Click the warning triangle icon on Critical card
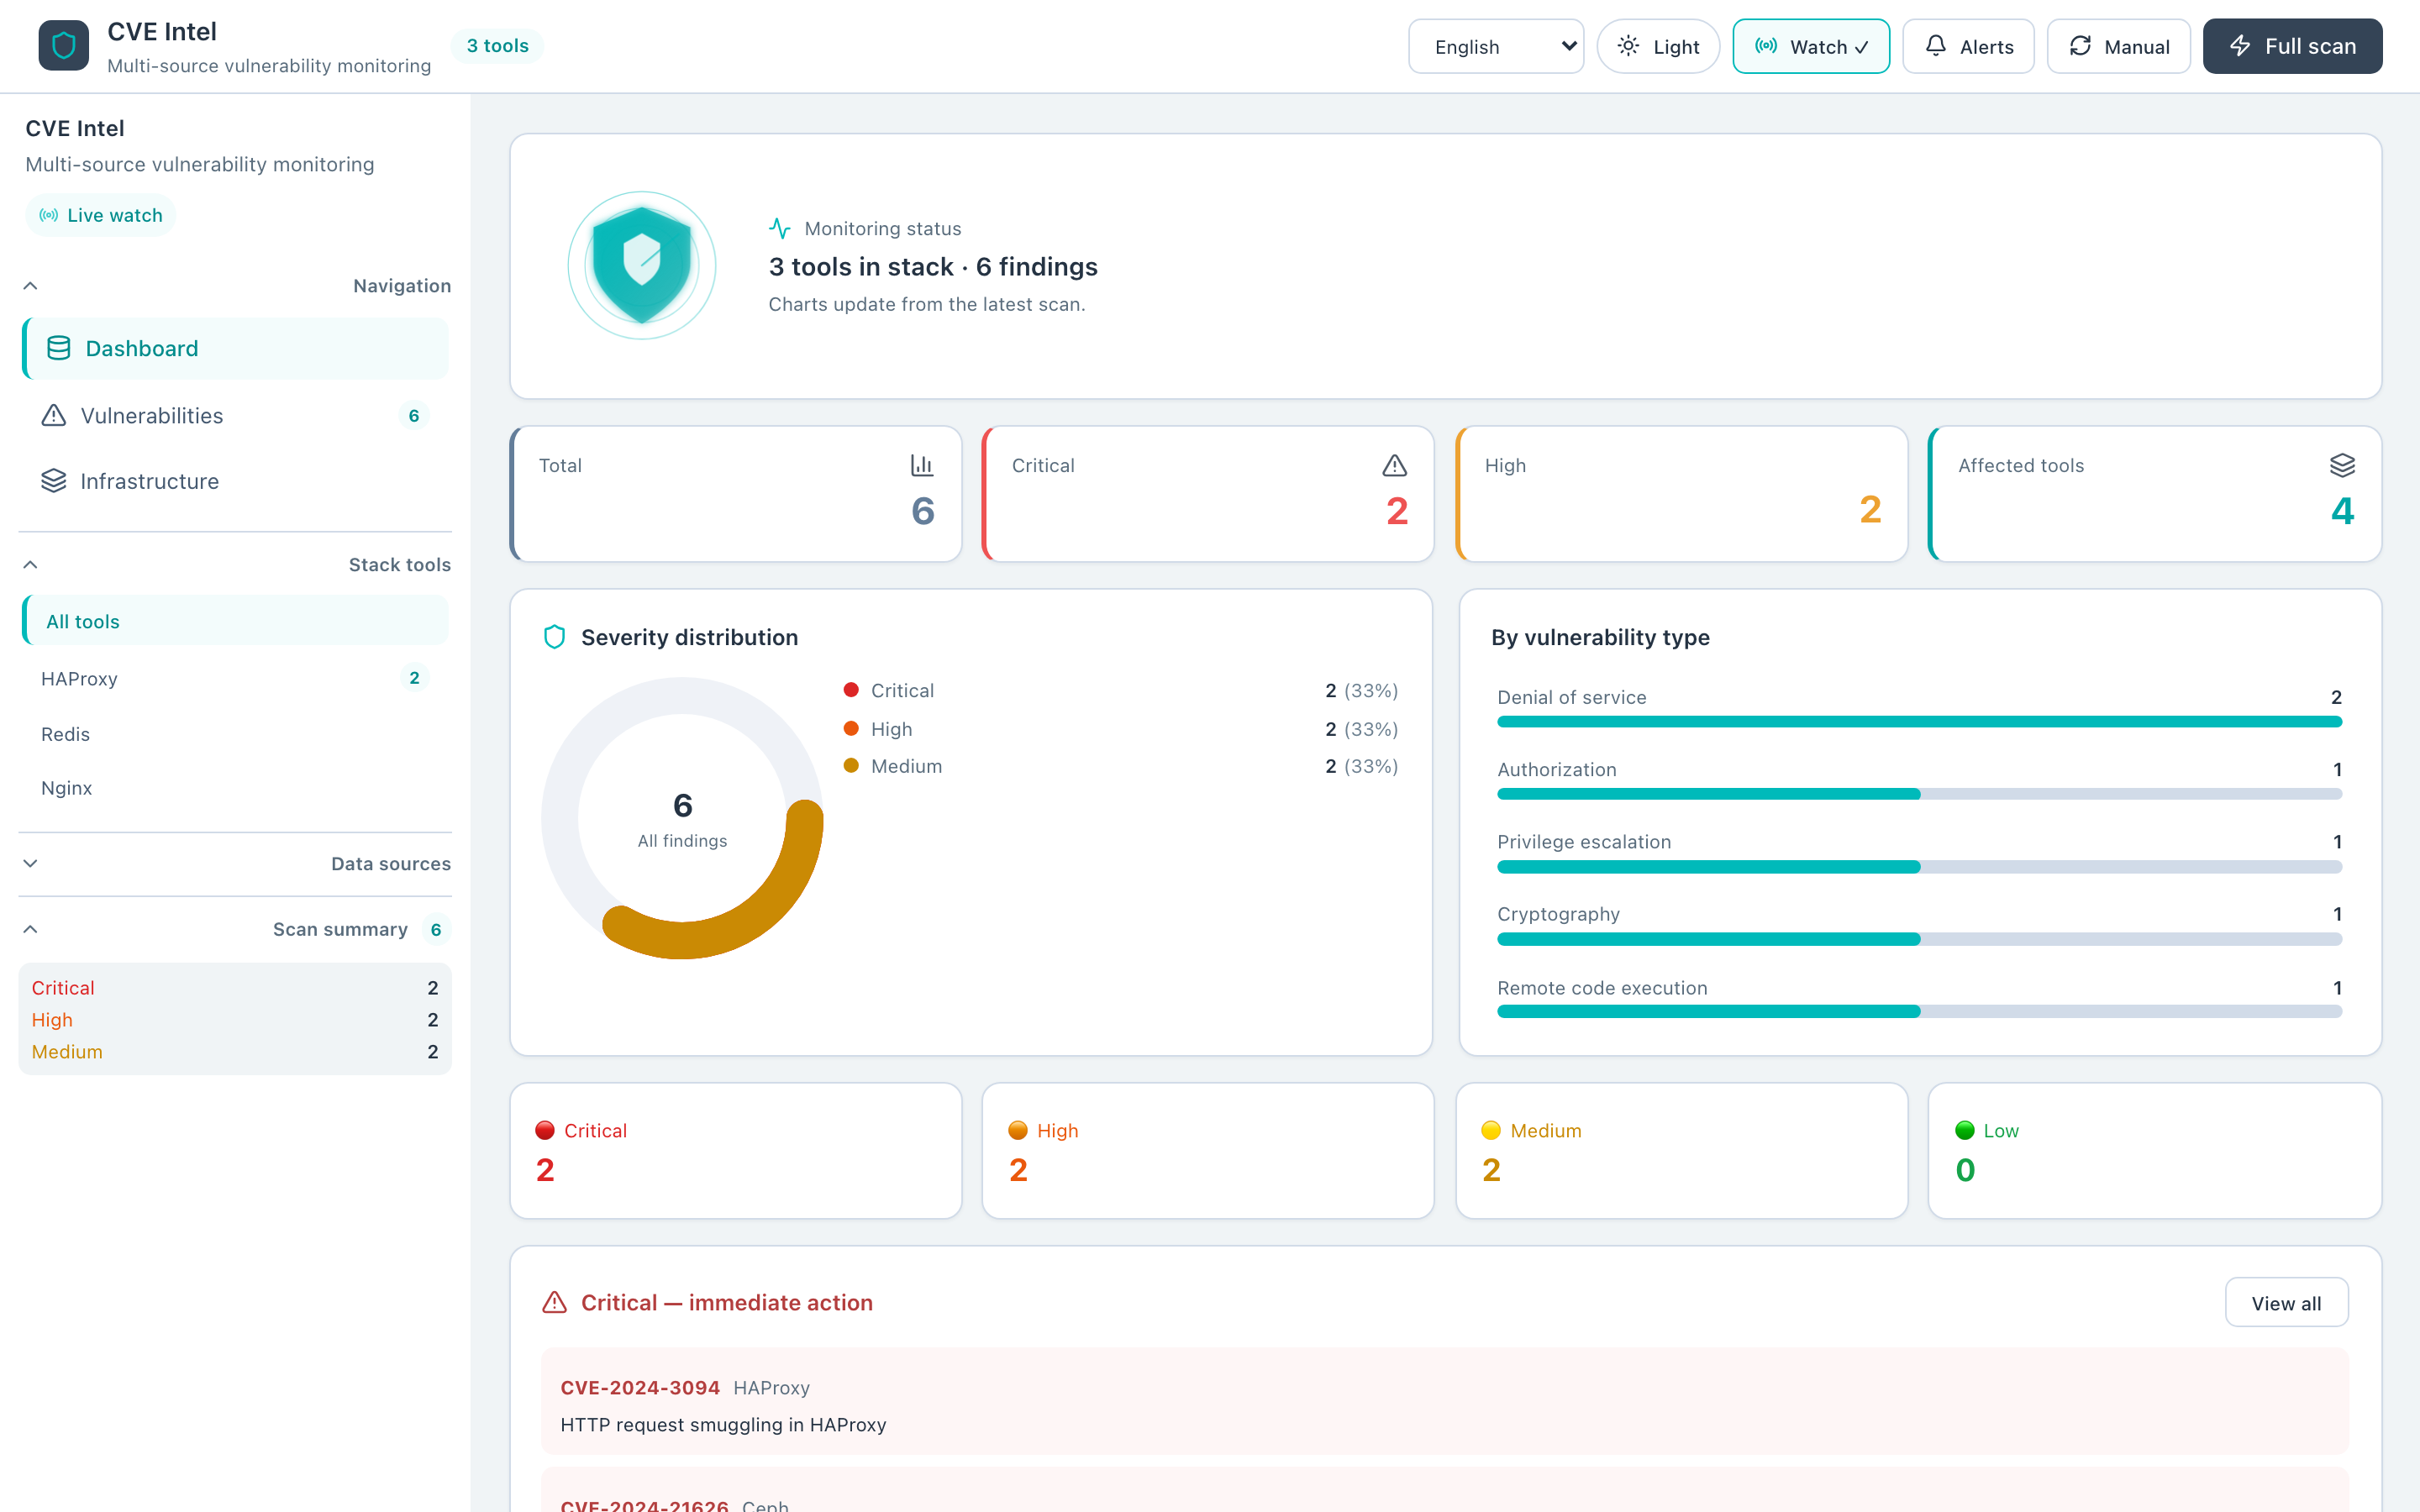Screen dimensions: 2420x1512 tap(1395, 465)
